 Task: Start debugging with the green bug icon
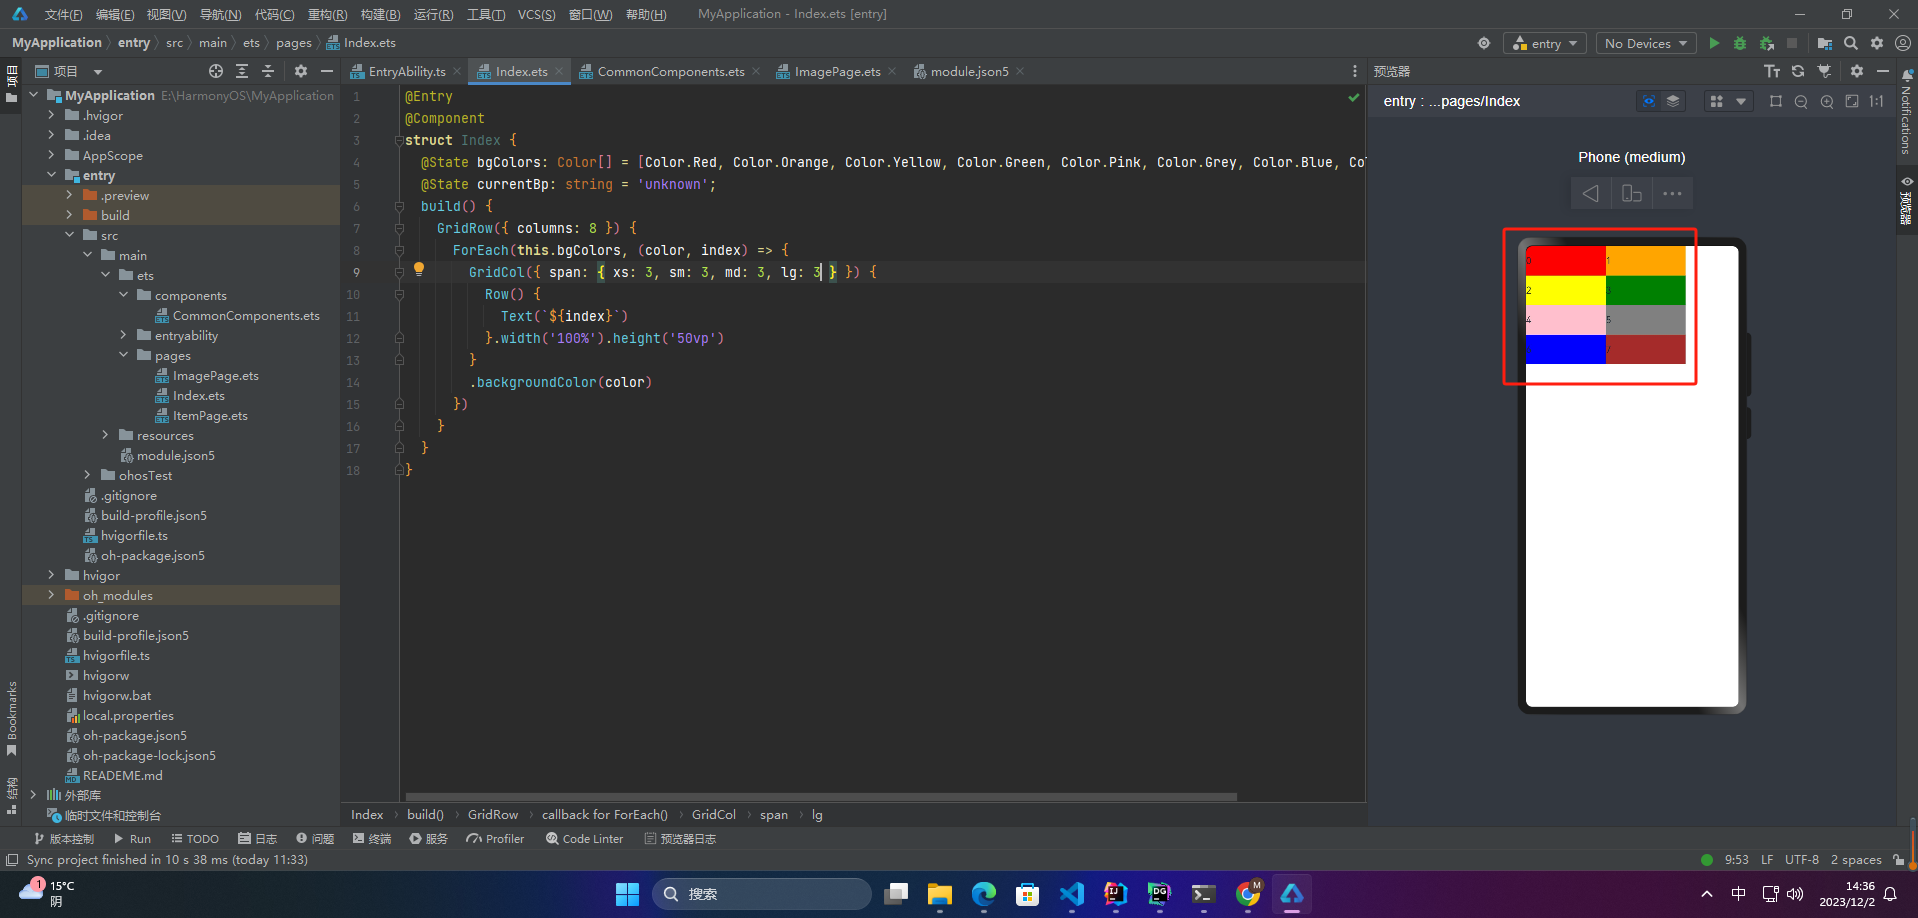[1740, 43]
